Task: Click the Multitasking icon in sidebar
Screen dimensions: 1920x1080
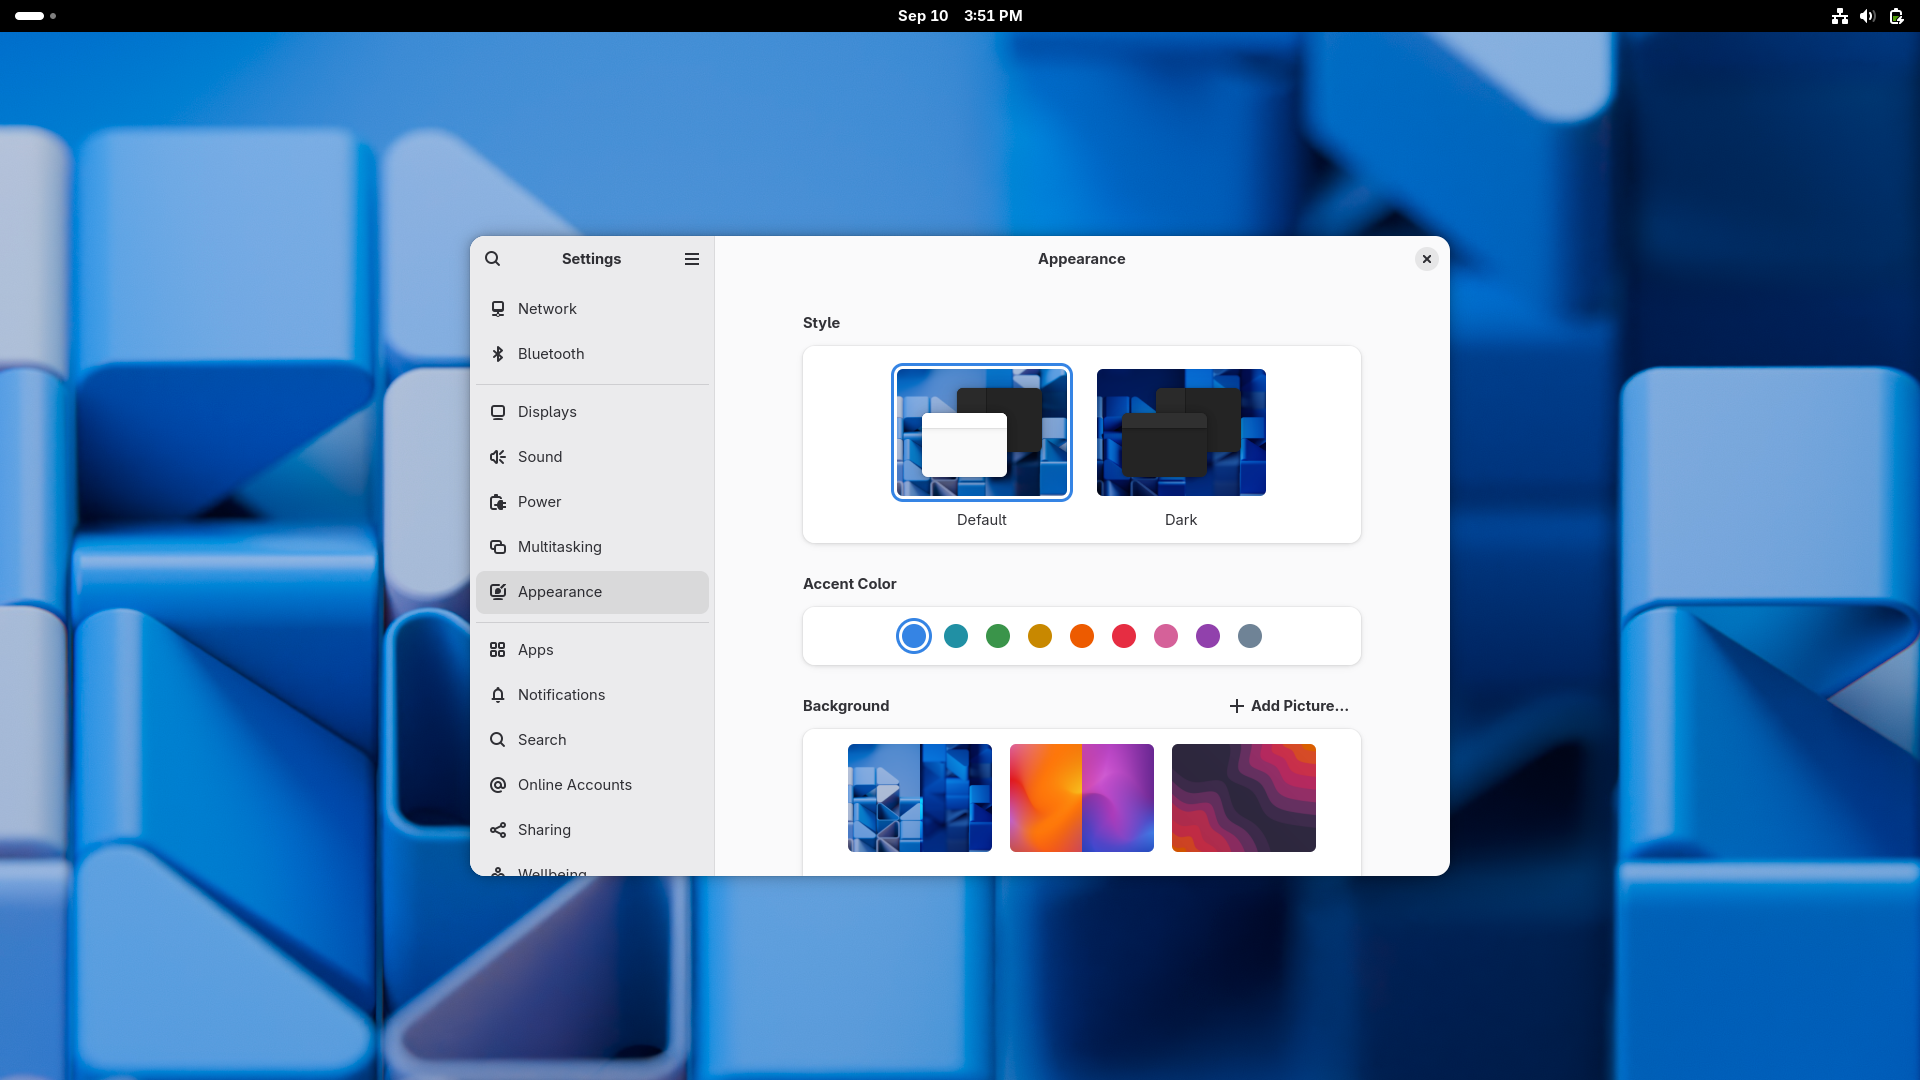Action: (x=498, y=547)
